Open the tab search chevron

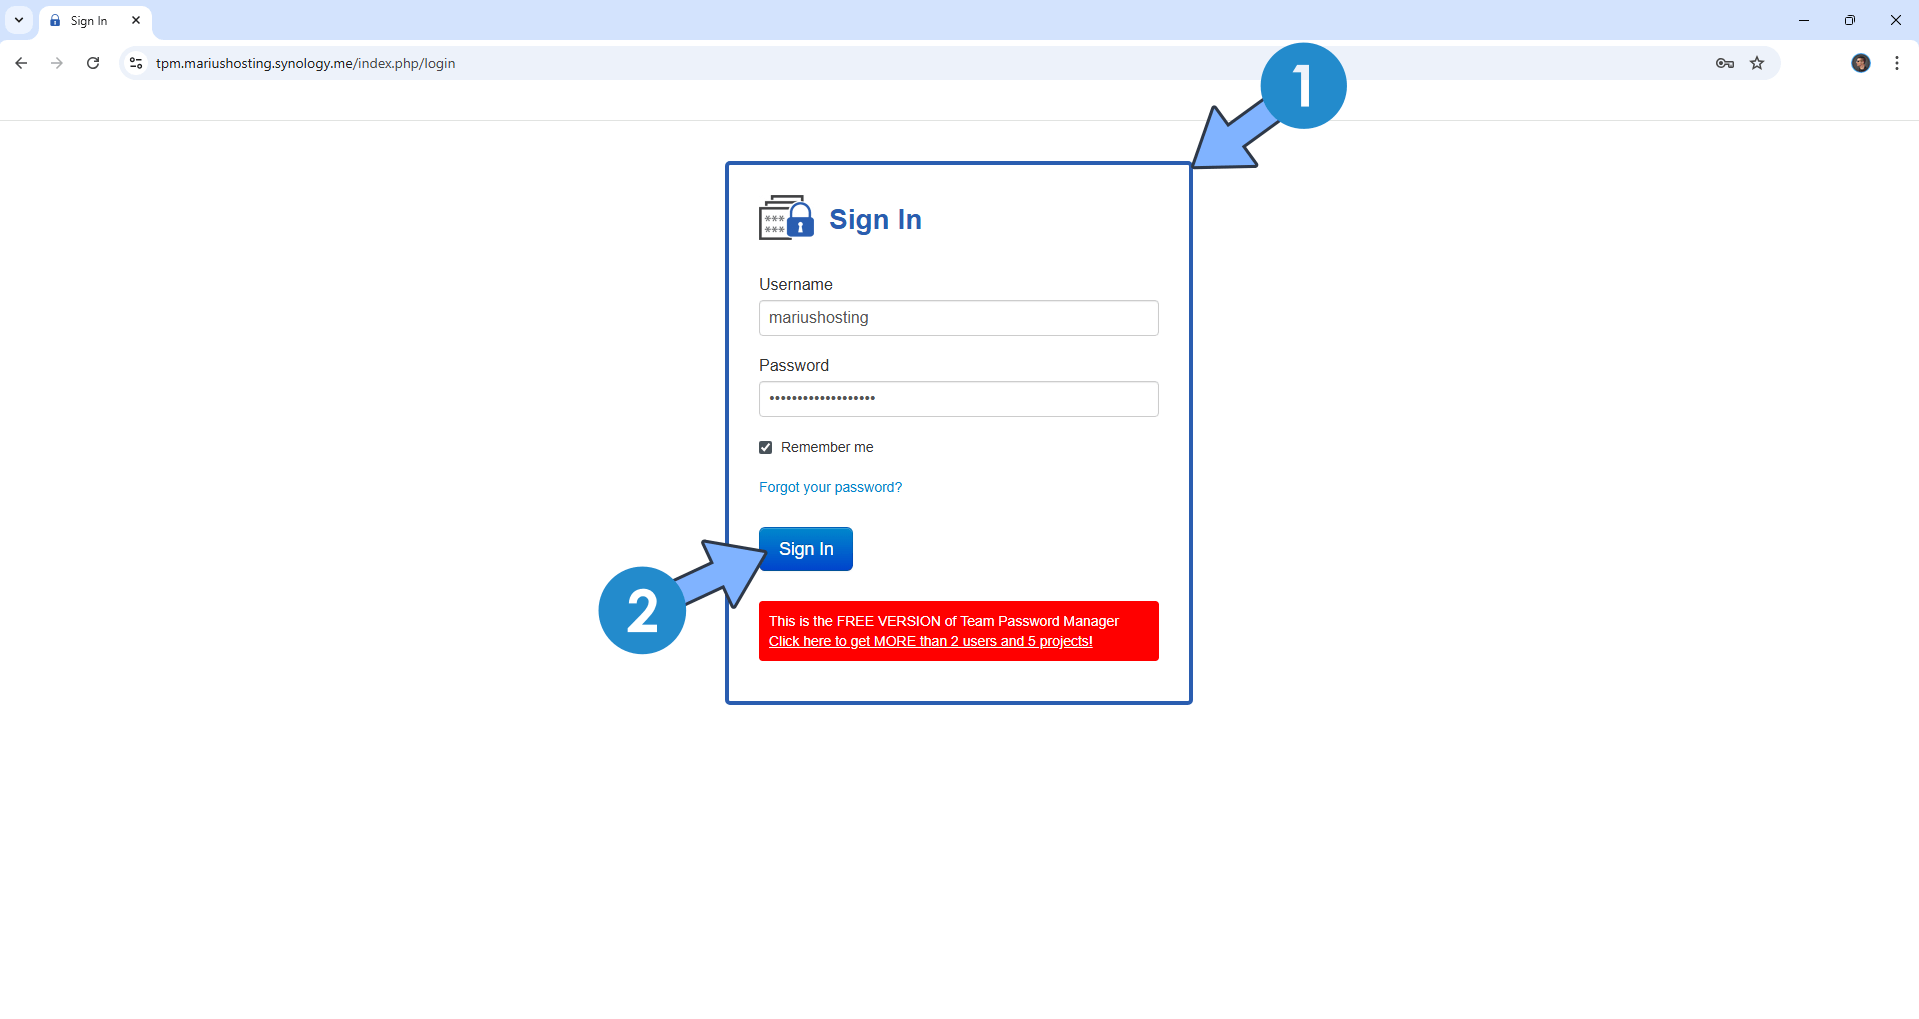pyautogui.click(x=18, y=20)
